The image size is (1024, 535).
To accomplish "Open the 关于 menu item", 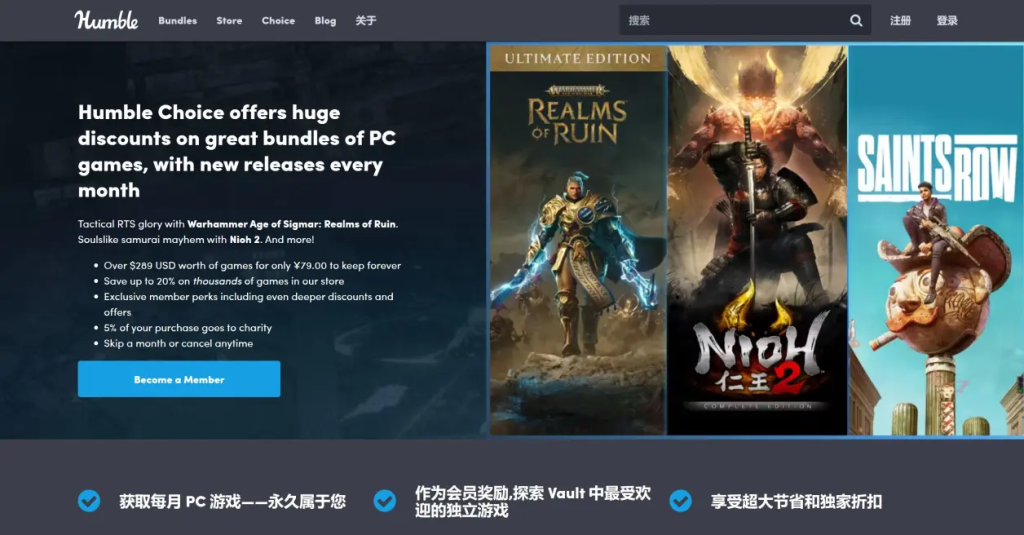I will click(x=366, y=20).
